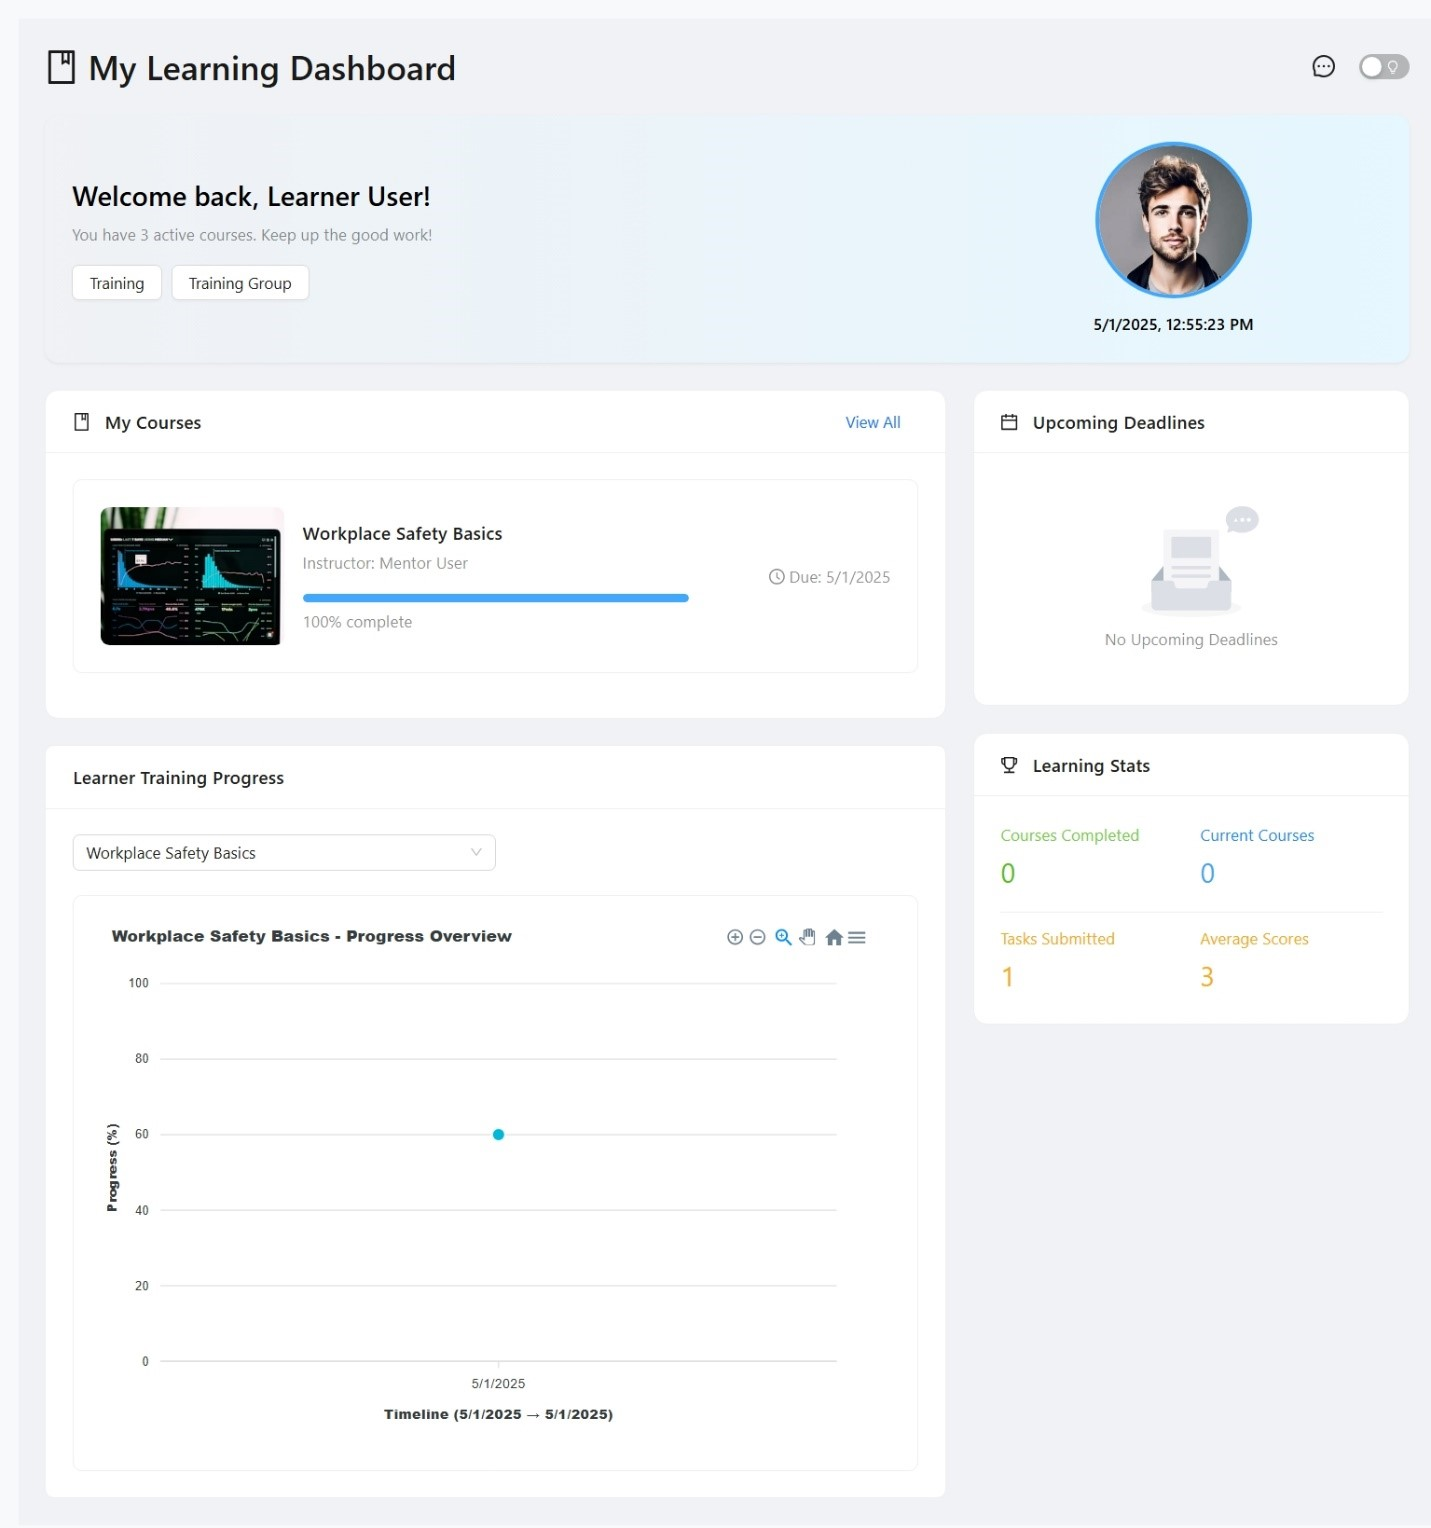Click the Workplace Safety Basics course title
Screen dimensions: 1431x1528
point(402,534)
